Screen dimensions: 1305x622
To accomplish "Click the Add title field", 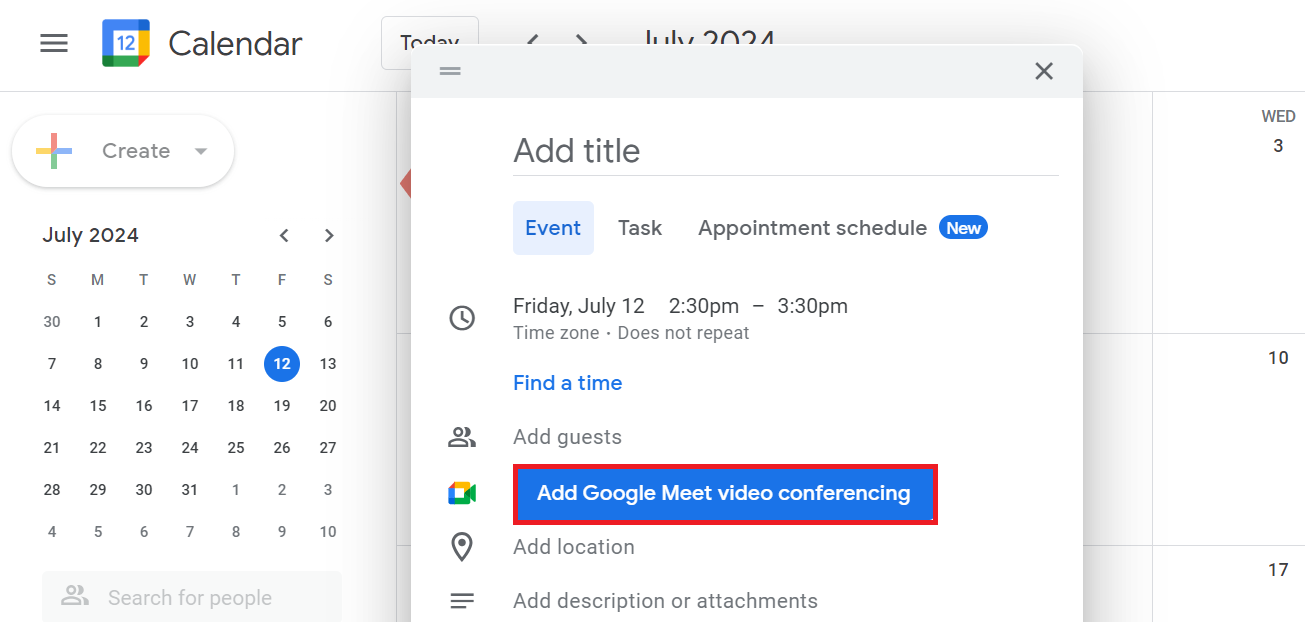I will tap(786, 151).
